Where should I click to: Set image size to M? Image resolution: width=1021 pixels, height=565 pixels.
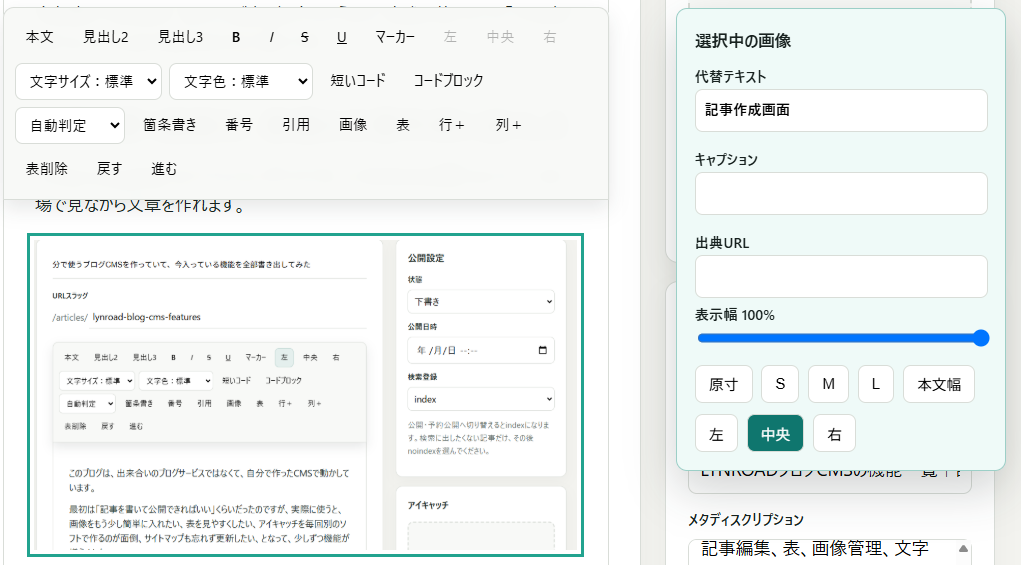point(828,384)
